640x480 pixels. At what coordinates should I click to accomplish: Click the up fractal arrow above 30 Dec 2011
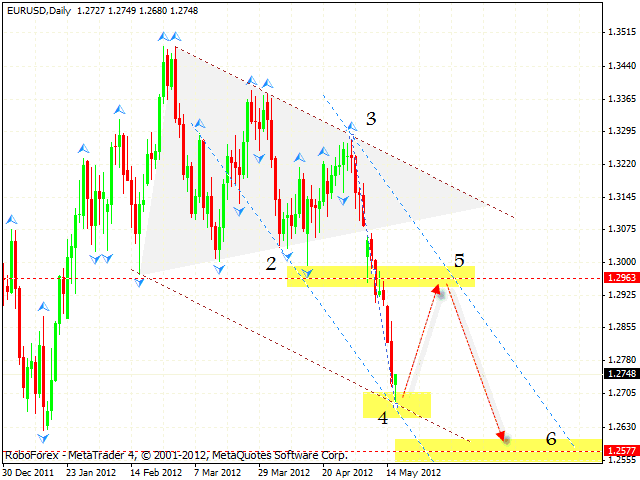(11, 220)
